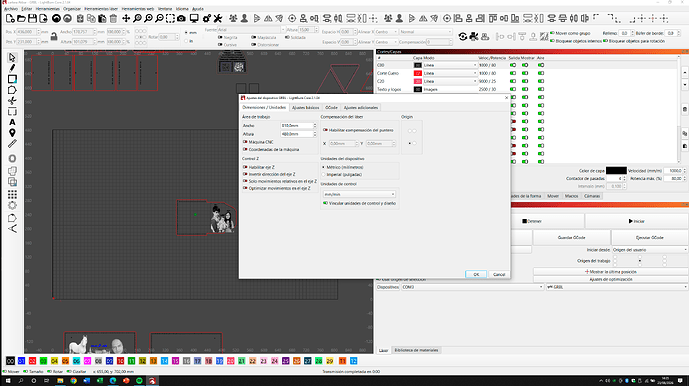
Task: Open Device Settings wrench icon
Action: click(218, 18)
